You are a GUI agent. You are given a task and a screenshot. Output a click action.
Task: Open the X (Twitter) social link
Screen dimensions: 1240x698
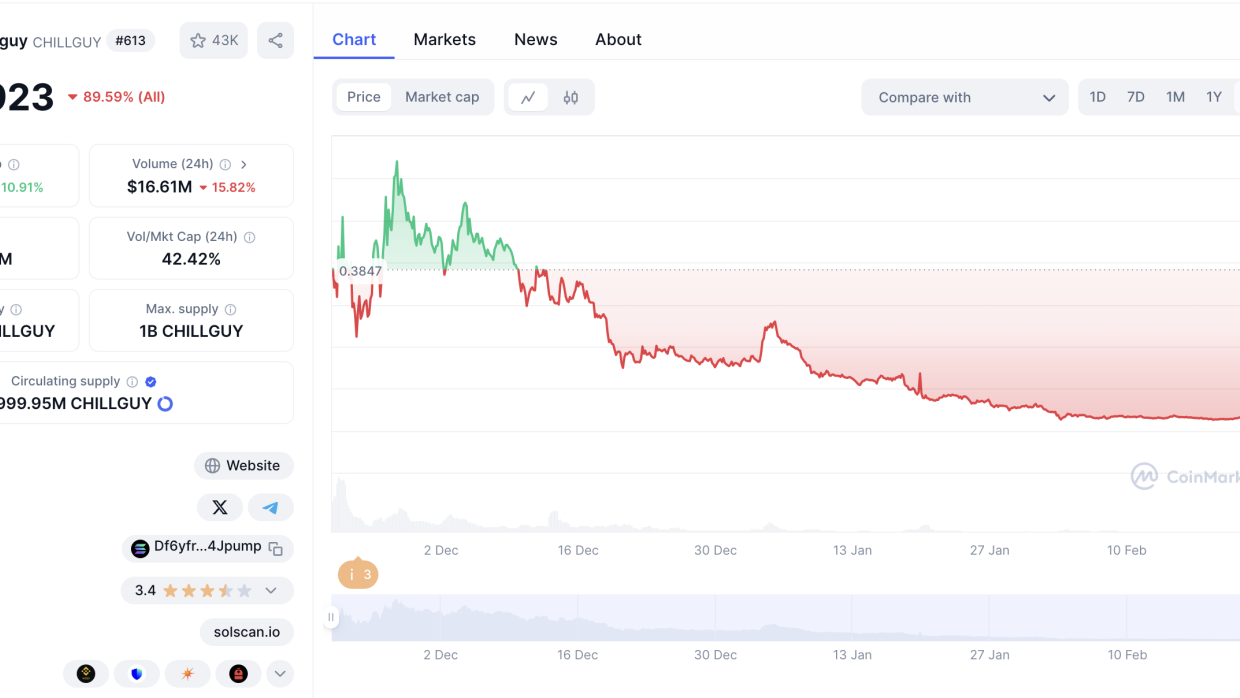[x=220, y=508]
